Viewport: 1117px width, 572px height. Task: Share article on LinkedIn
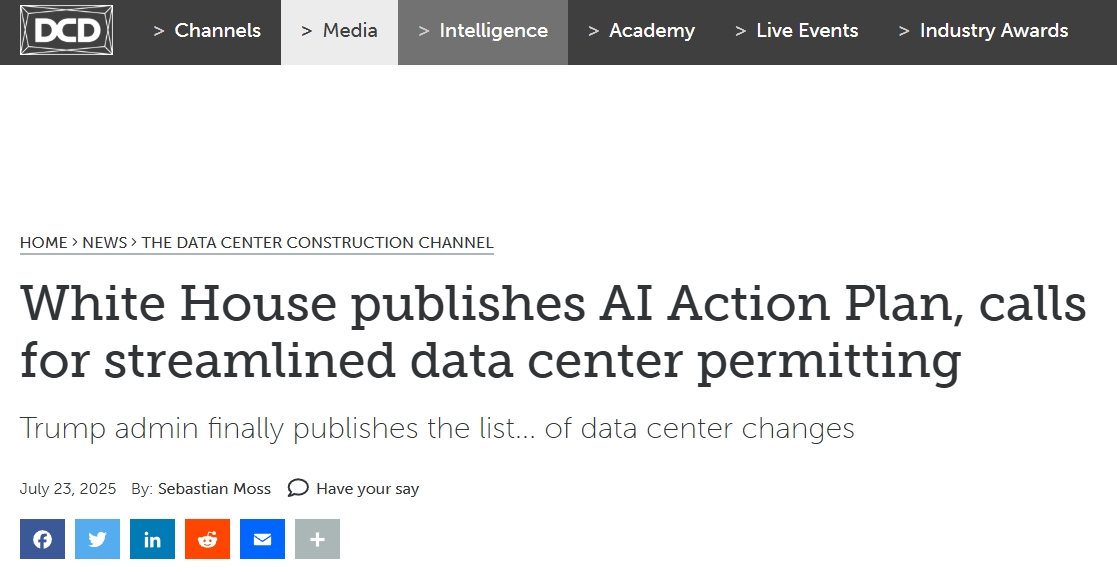coord(152,539)
